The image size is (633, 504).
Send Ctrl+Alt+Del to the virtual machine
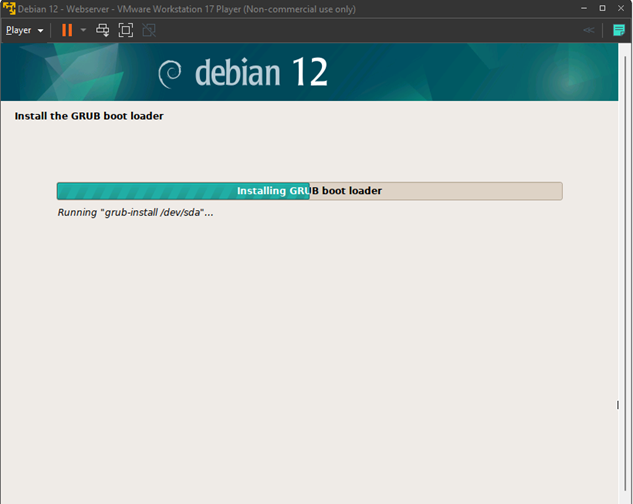pos(103,30)
